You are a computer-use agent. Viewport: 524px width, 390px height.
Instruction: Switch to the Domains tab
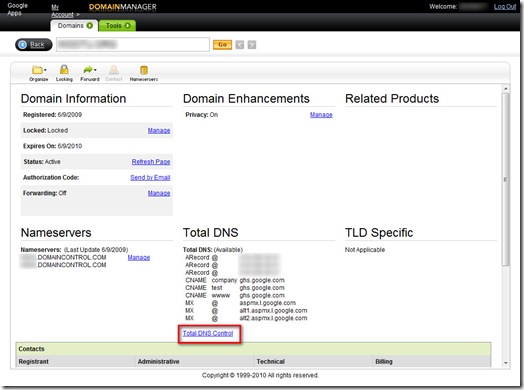pyautogui.click(x=74, y=25)
